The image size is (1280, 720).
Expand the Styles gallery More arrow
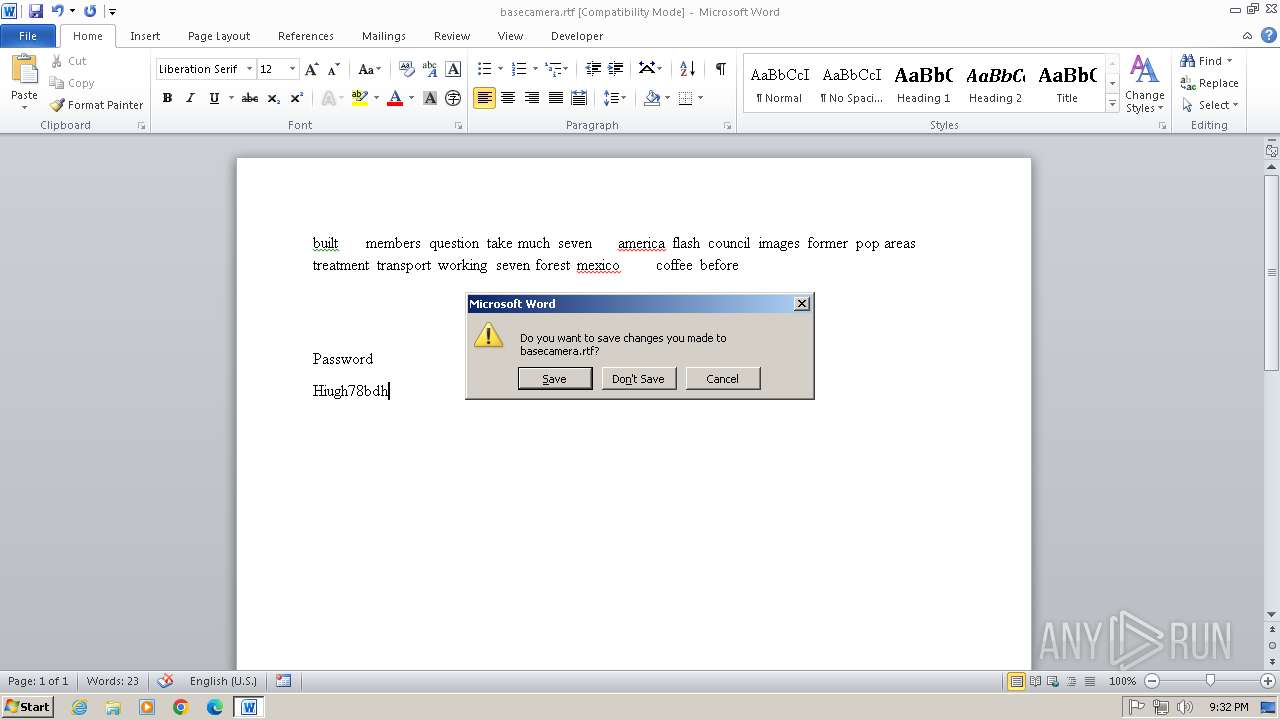pos(1112,104)
